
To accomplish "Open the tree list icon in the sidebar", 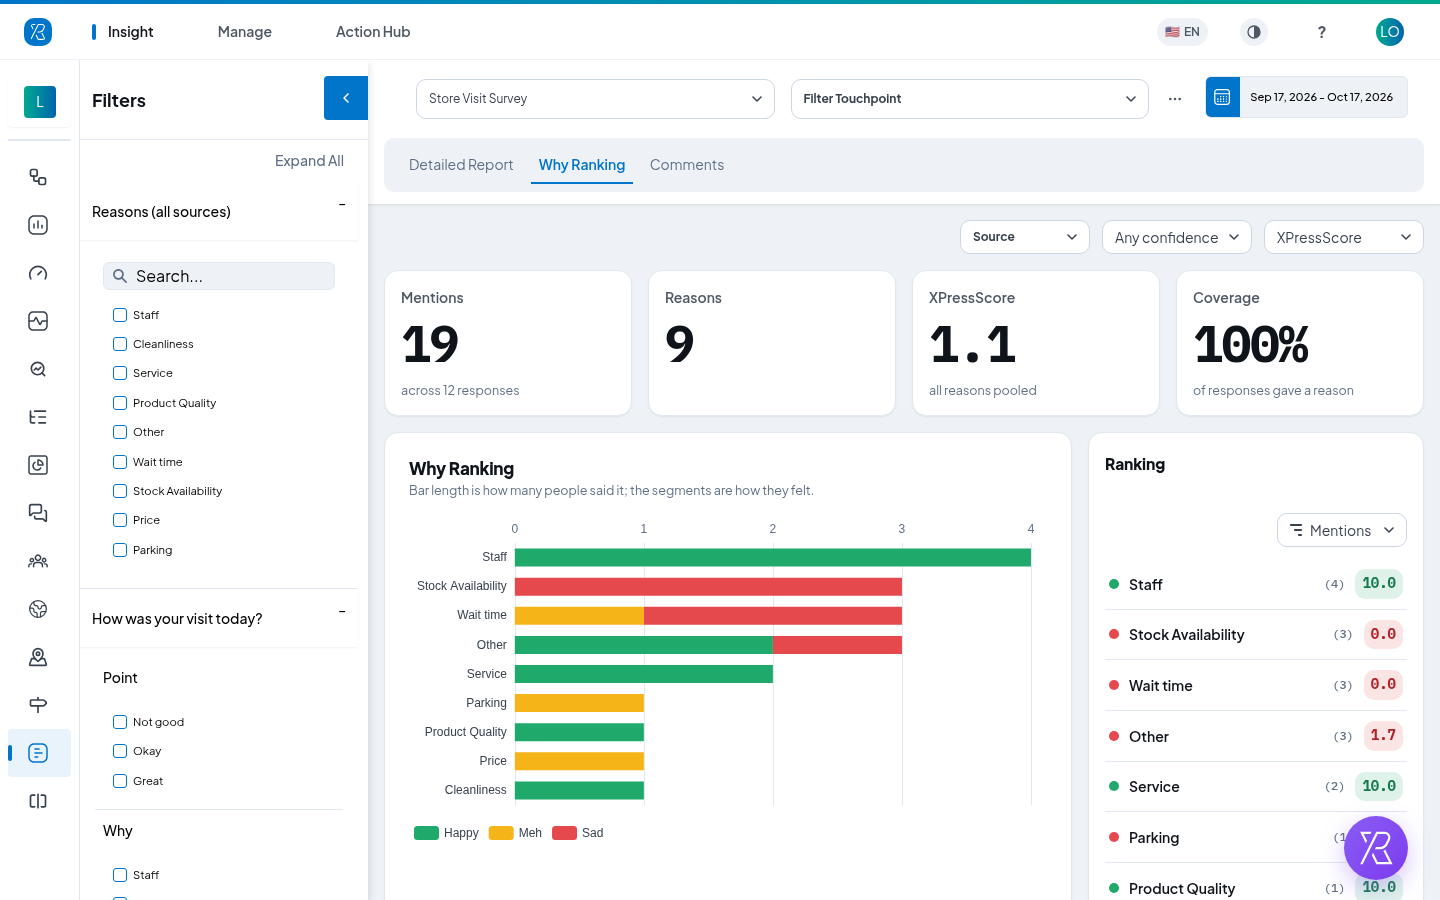I will coord(38,417).
